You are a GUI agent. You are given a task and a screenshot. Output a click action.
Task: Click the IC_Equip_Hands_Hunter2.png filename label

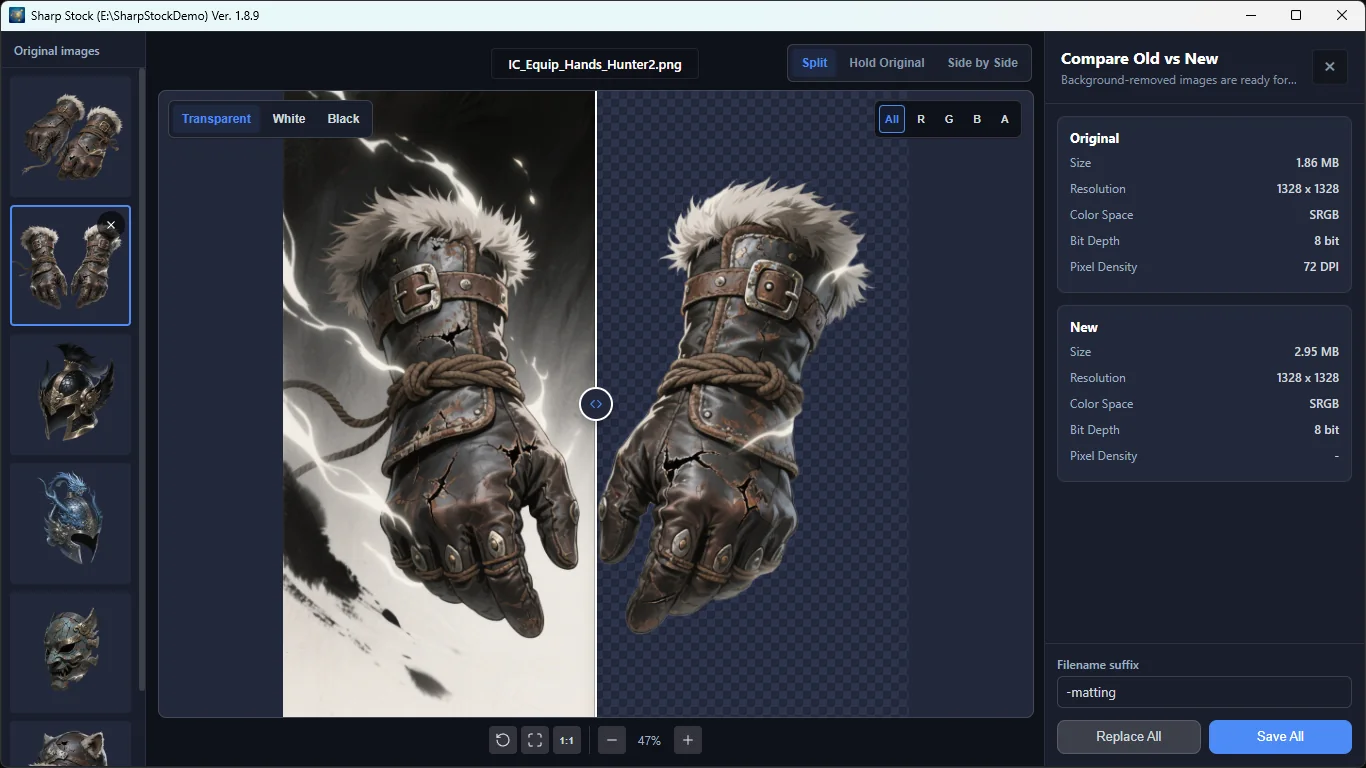[x=595, y=64]
